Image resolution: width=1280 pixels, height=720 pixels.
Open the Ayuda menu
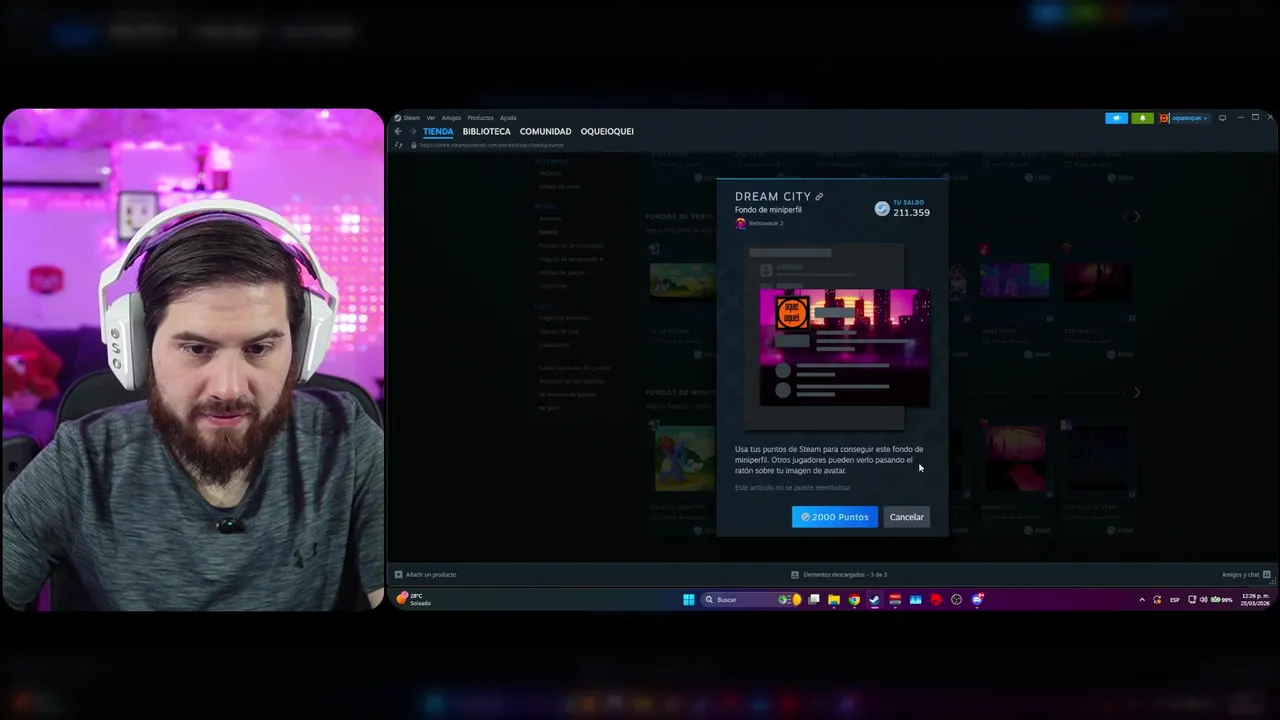pos(508,118)
